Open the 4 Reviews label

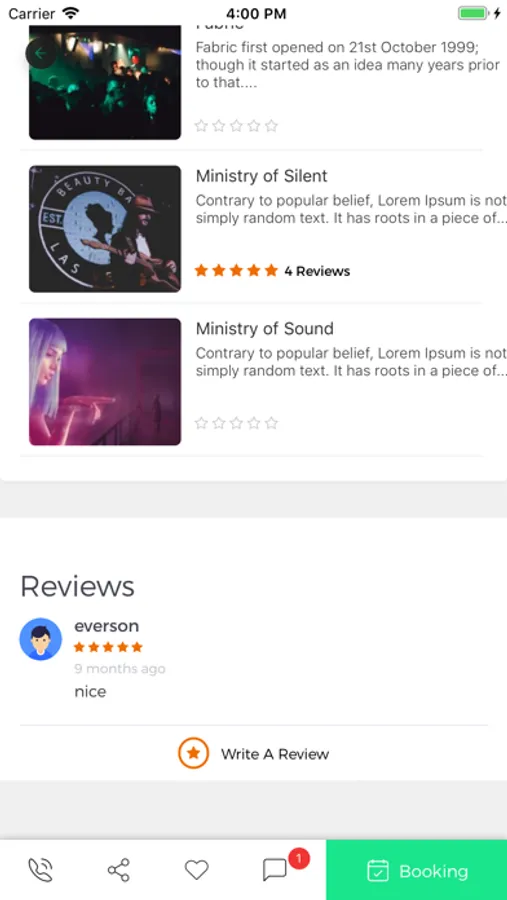point(317,271)
